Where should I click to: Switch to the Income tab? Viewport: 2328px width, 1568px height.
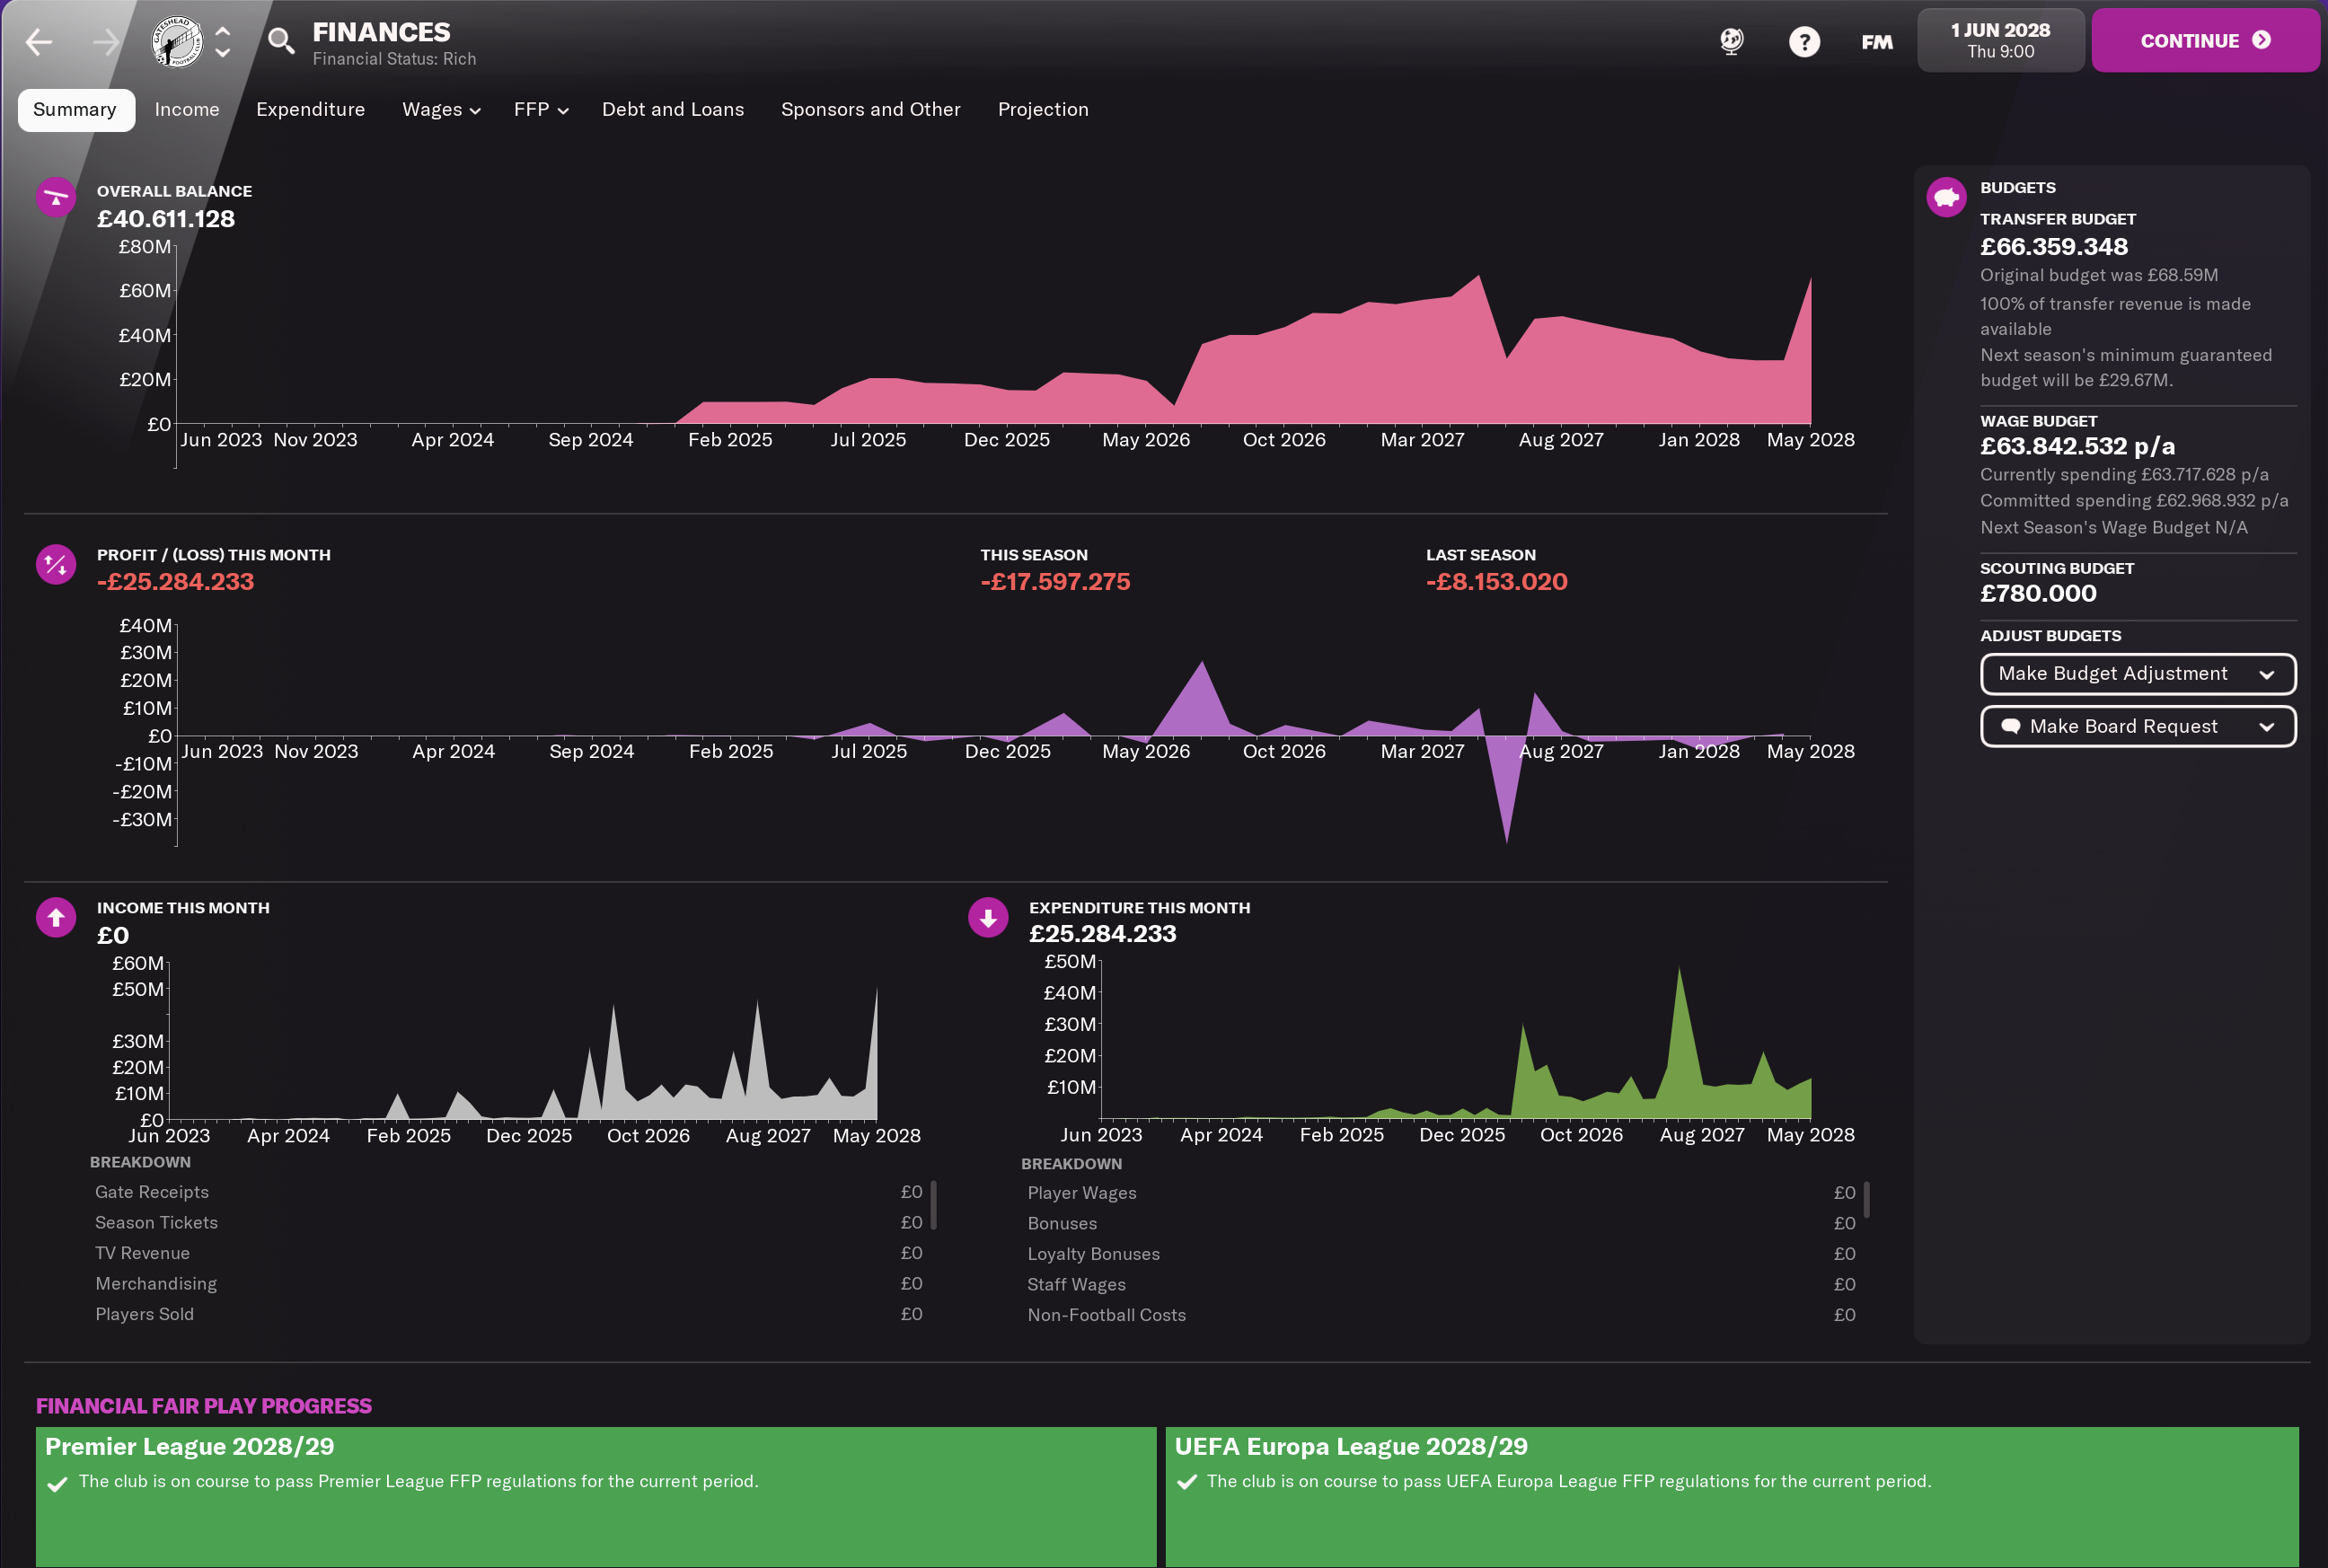coord(187,109)
